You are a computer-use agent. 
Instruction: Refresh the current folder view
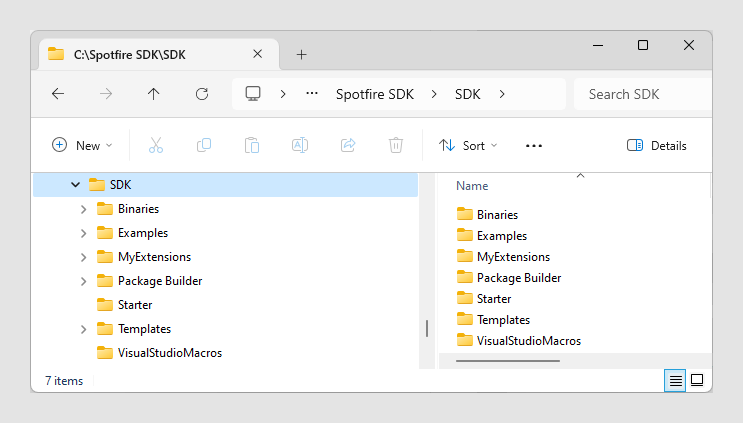click(x=202, y=94)
